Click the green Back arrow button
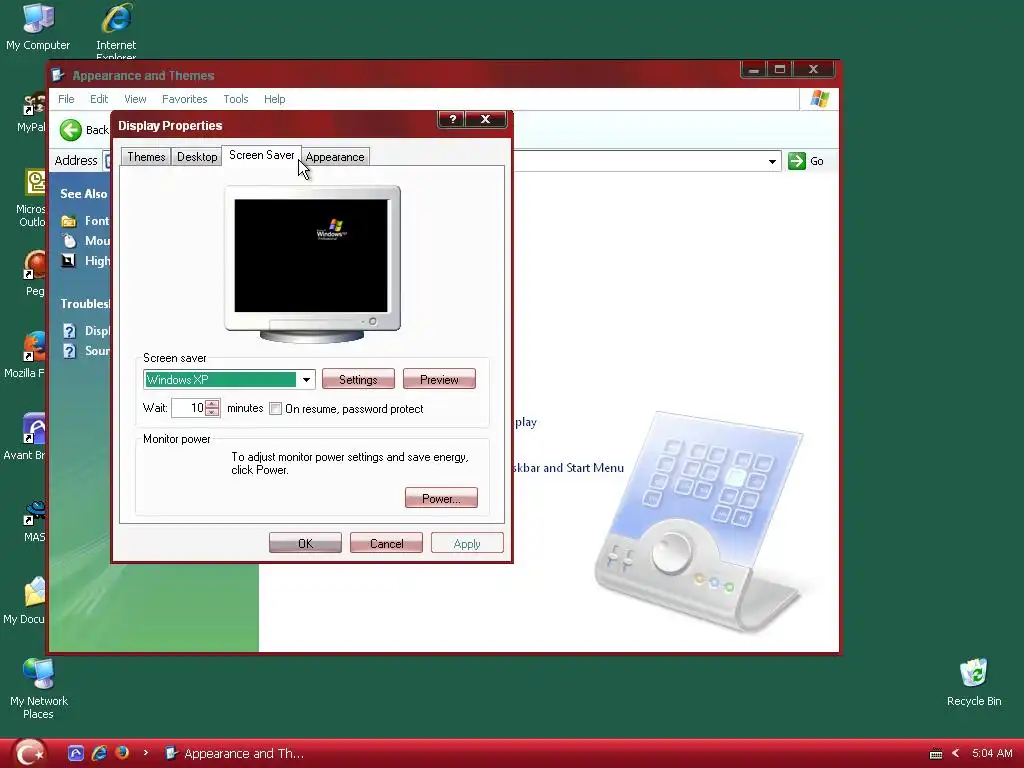Image resolution: width=1024 pixels, height=768 pixels. pyautogui.click(x=71, y=130)
